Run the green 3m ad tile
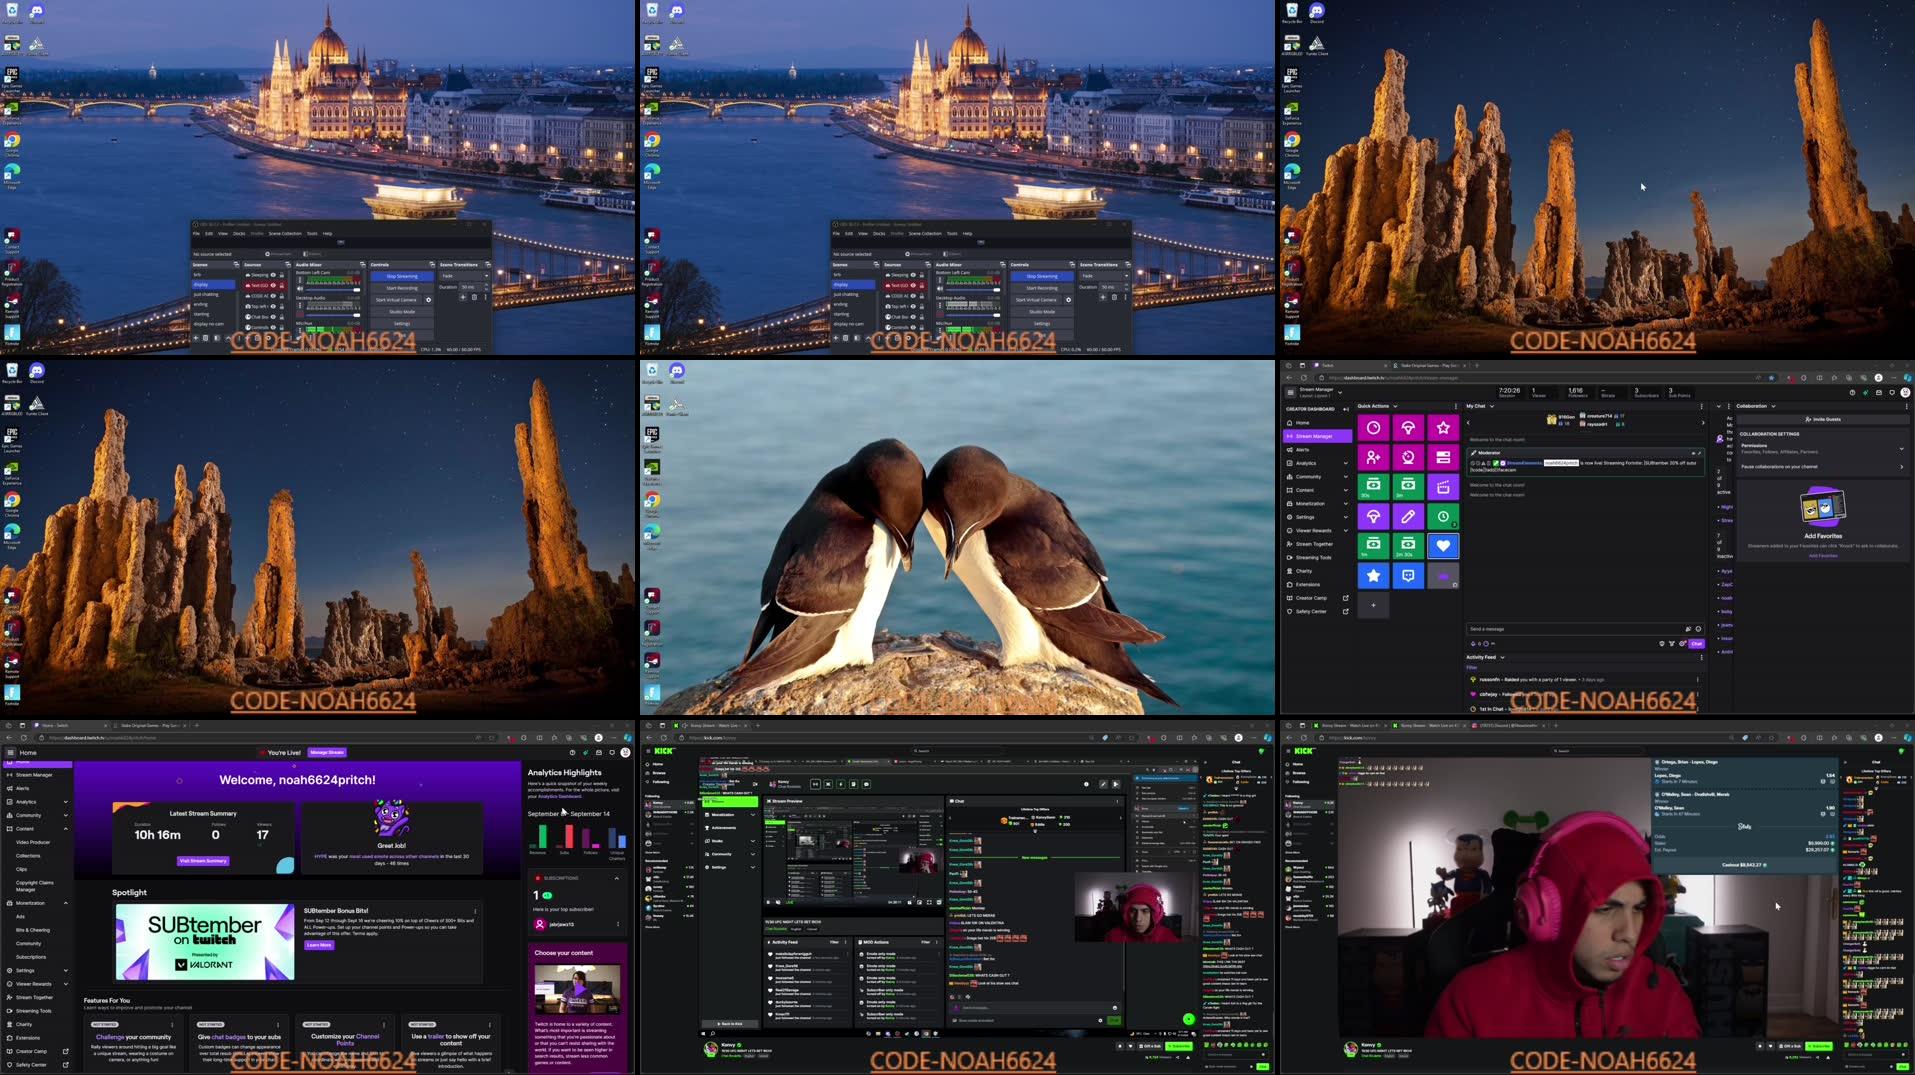Viewport: 1915px width, 1075px height. click(x=1408, y=487)
